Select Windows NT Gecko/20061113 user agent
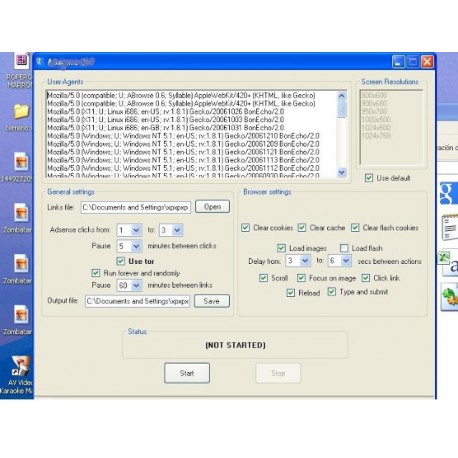 [x=183, y=160]
